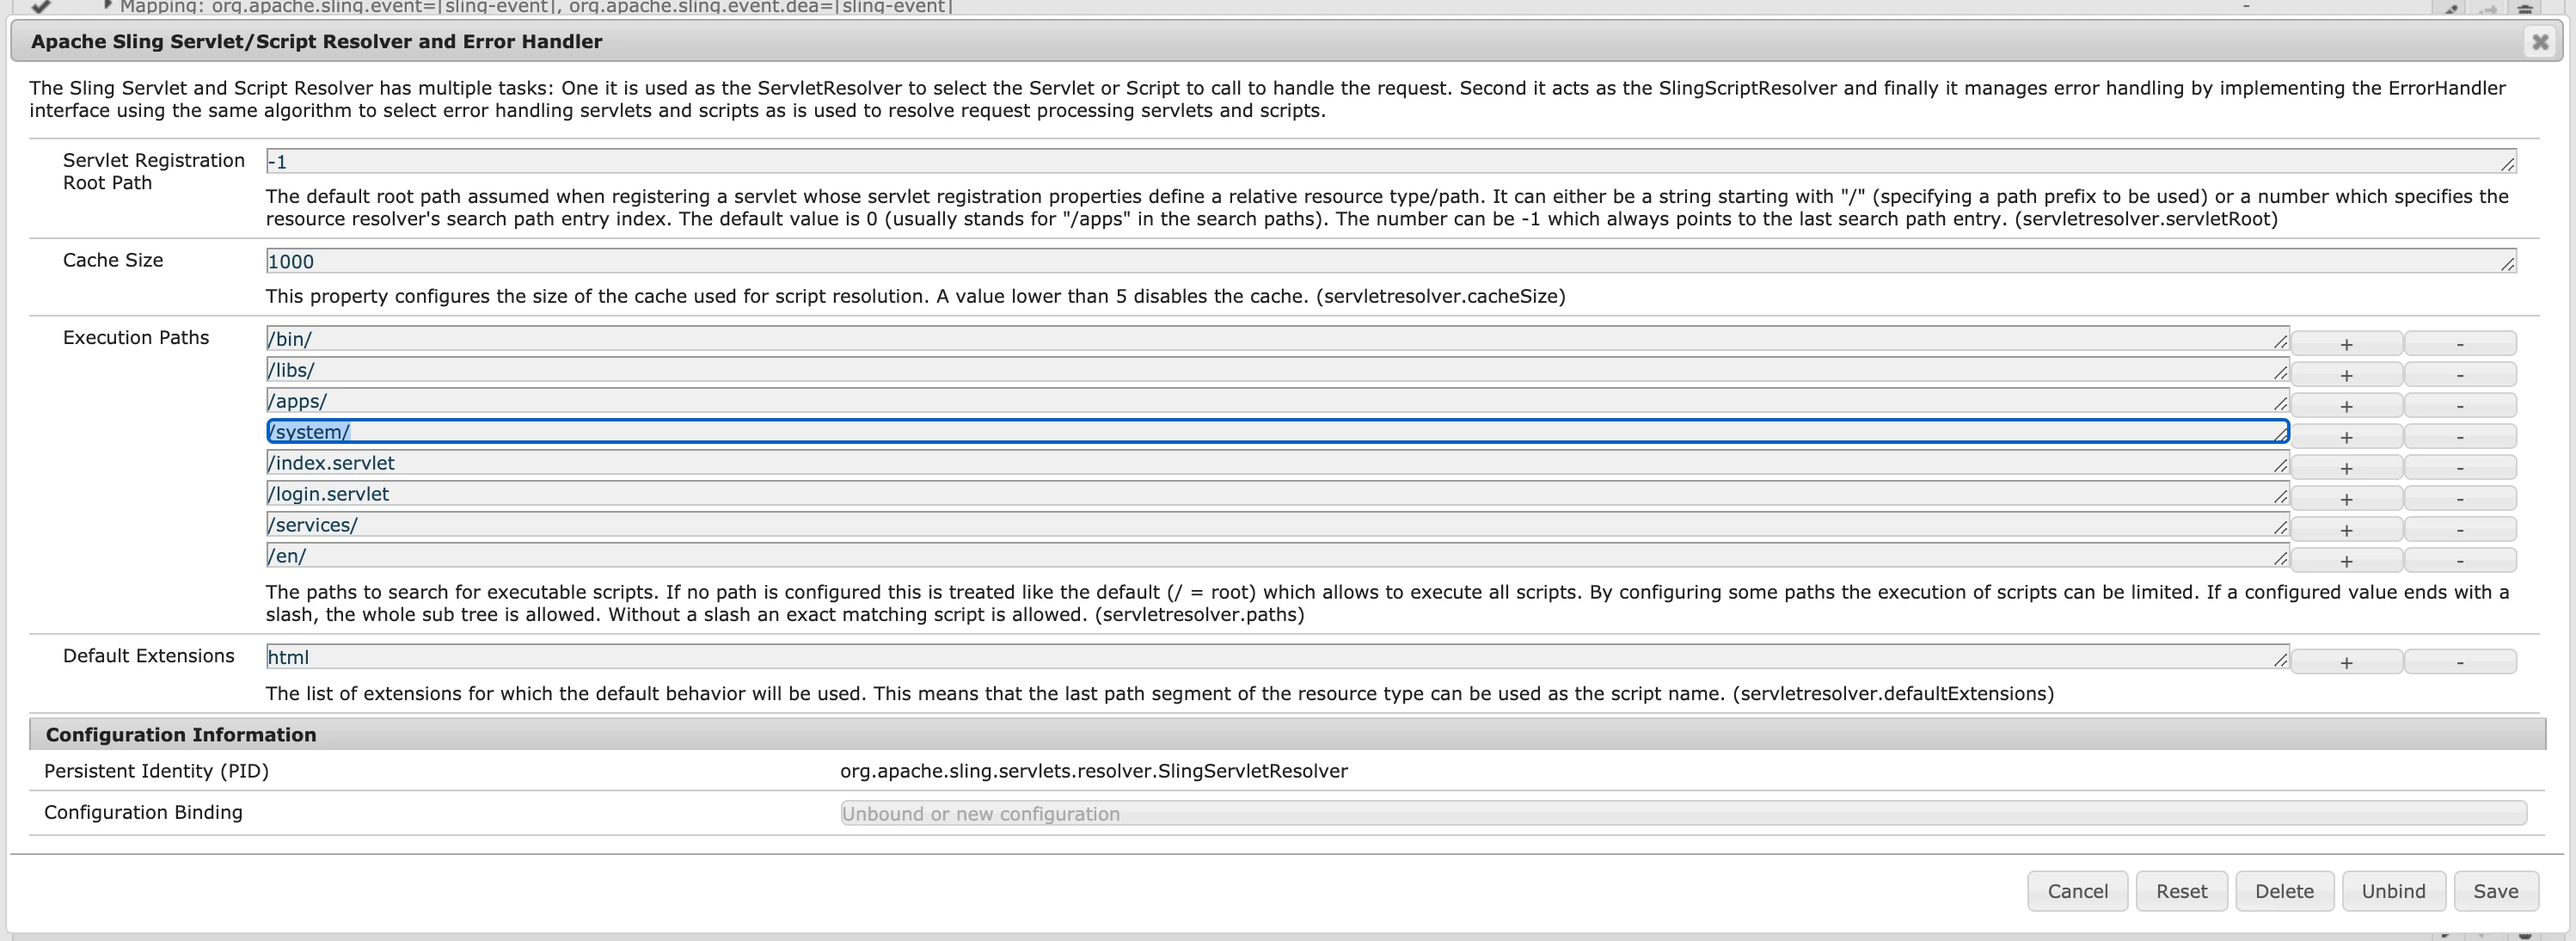Remove the /system/ execution path
Image resolution: width=2576 pixels, height=941 pixels.
2459,437
